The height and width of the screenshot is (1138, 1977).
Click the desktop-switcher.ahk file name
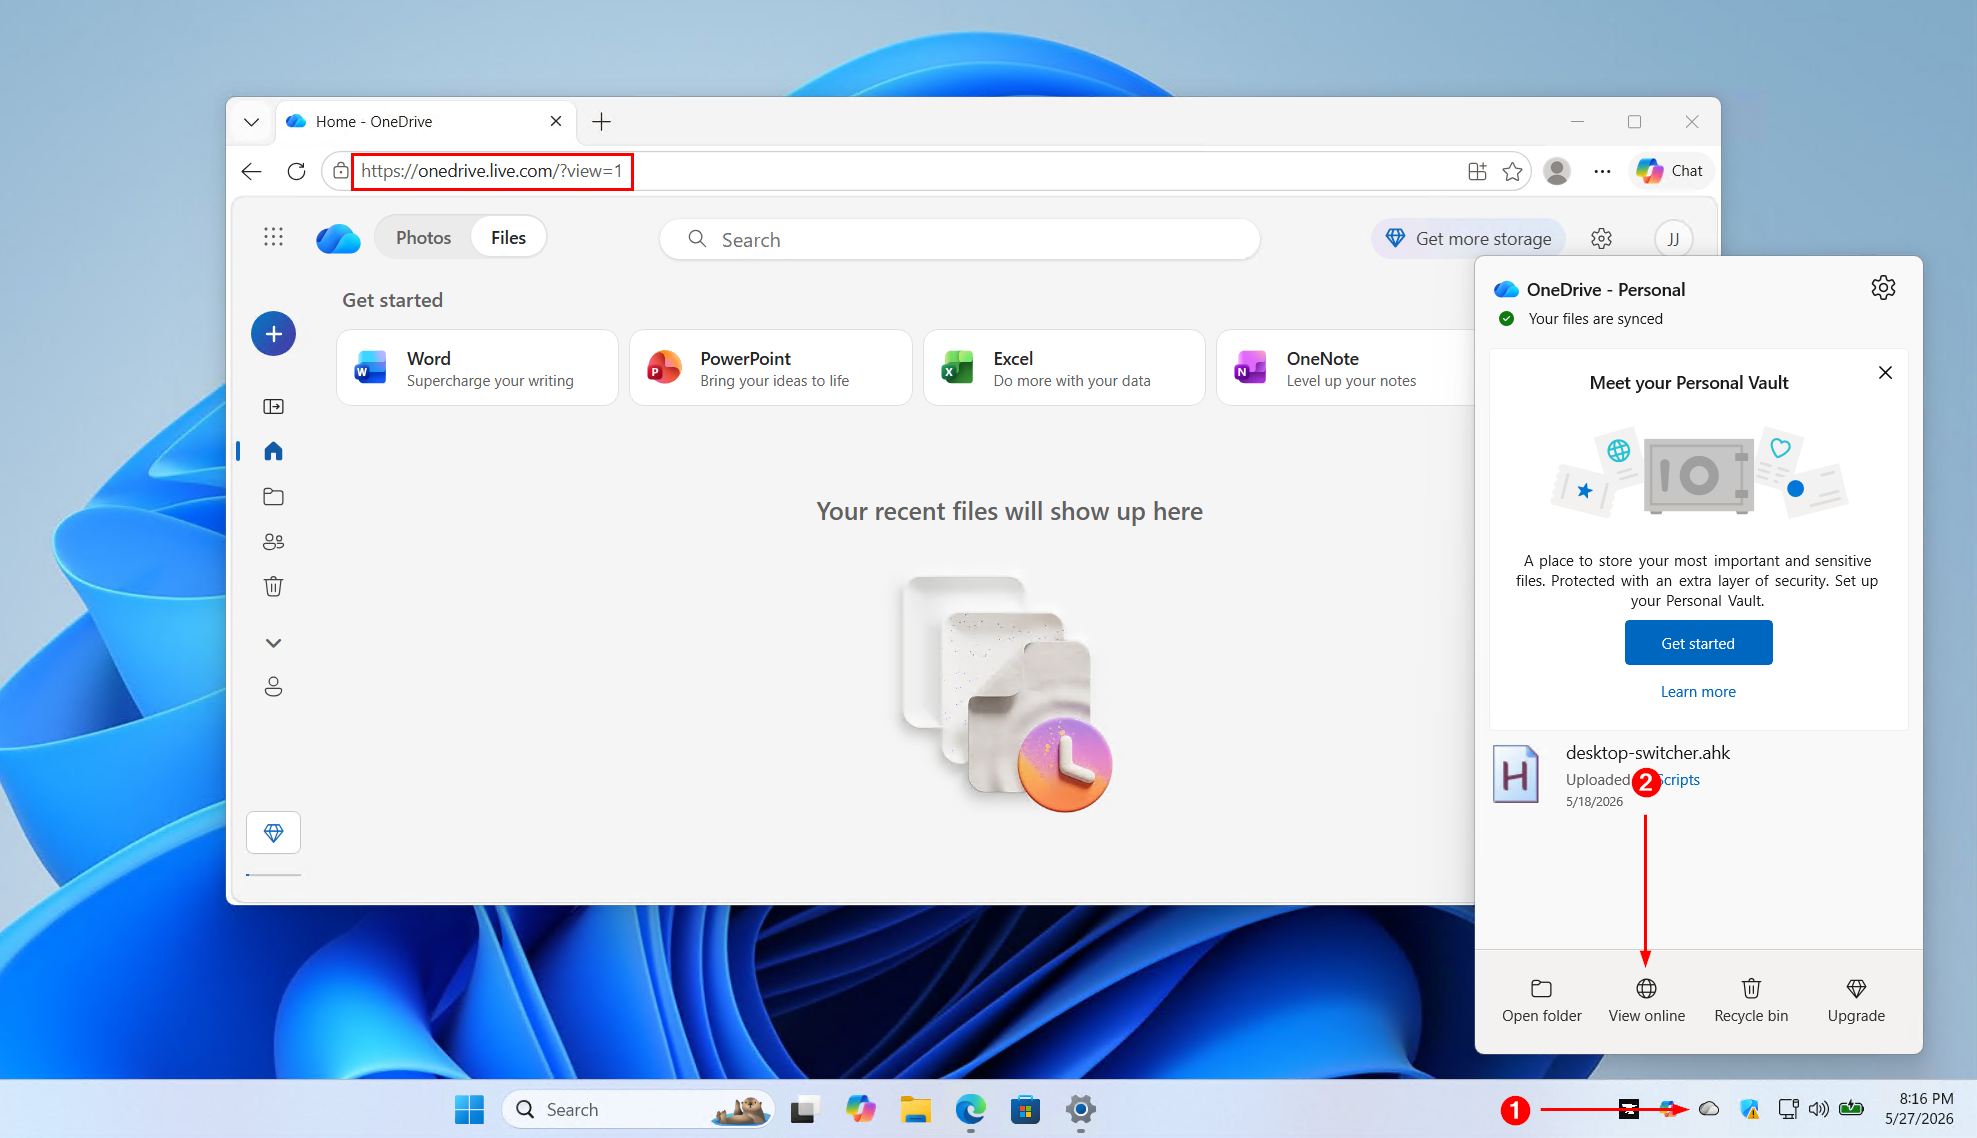click(x=1647, y=753)
